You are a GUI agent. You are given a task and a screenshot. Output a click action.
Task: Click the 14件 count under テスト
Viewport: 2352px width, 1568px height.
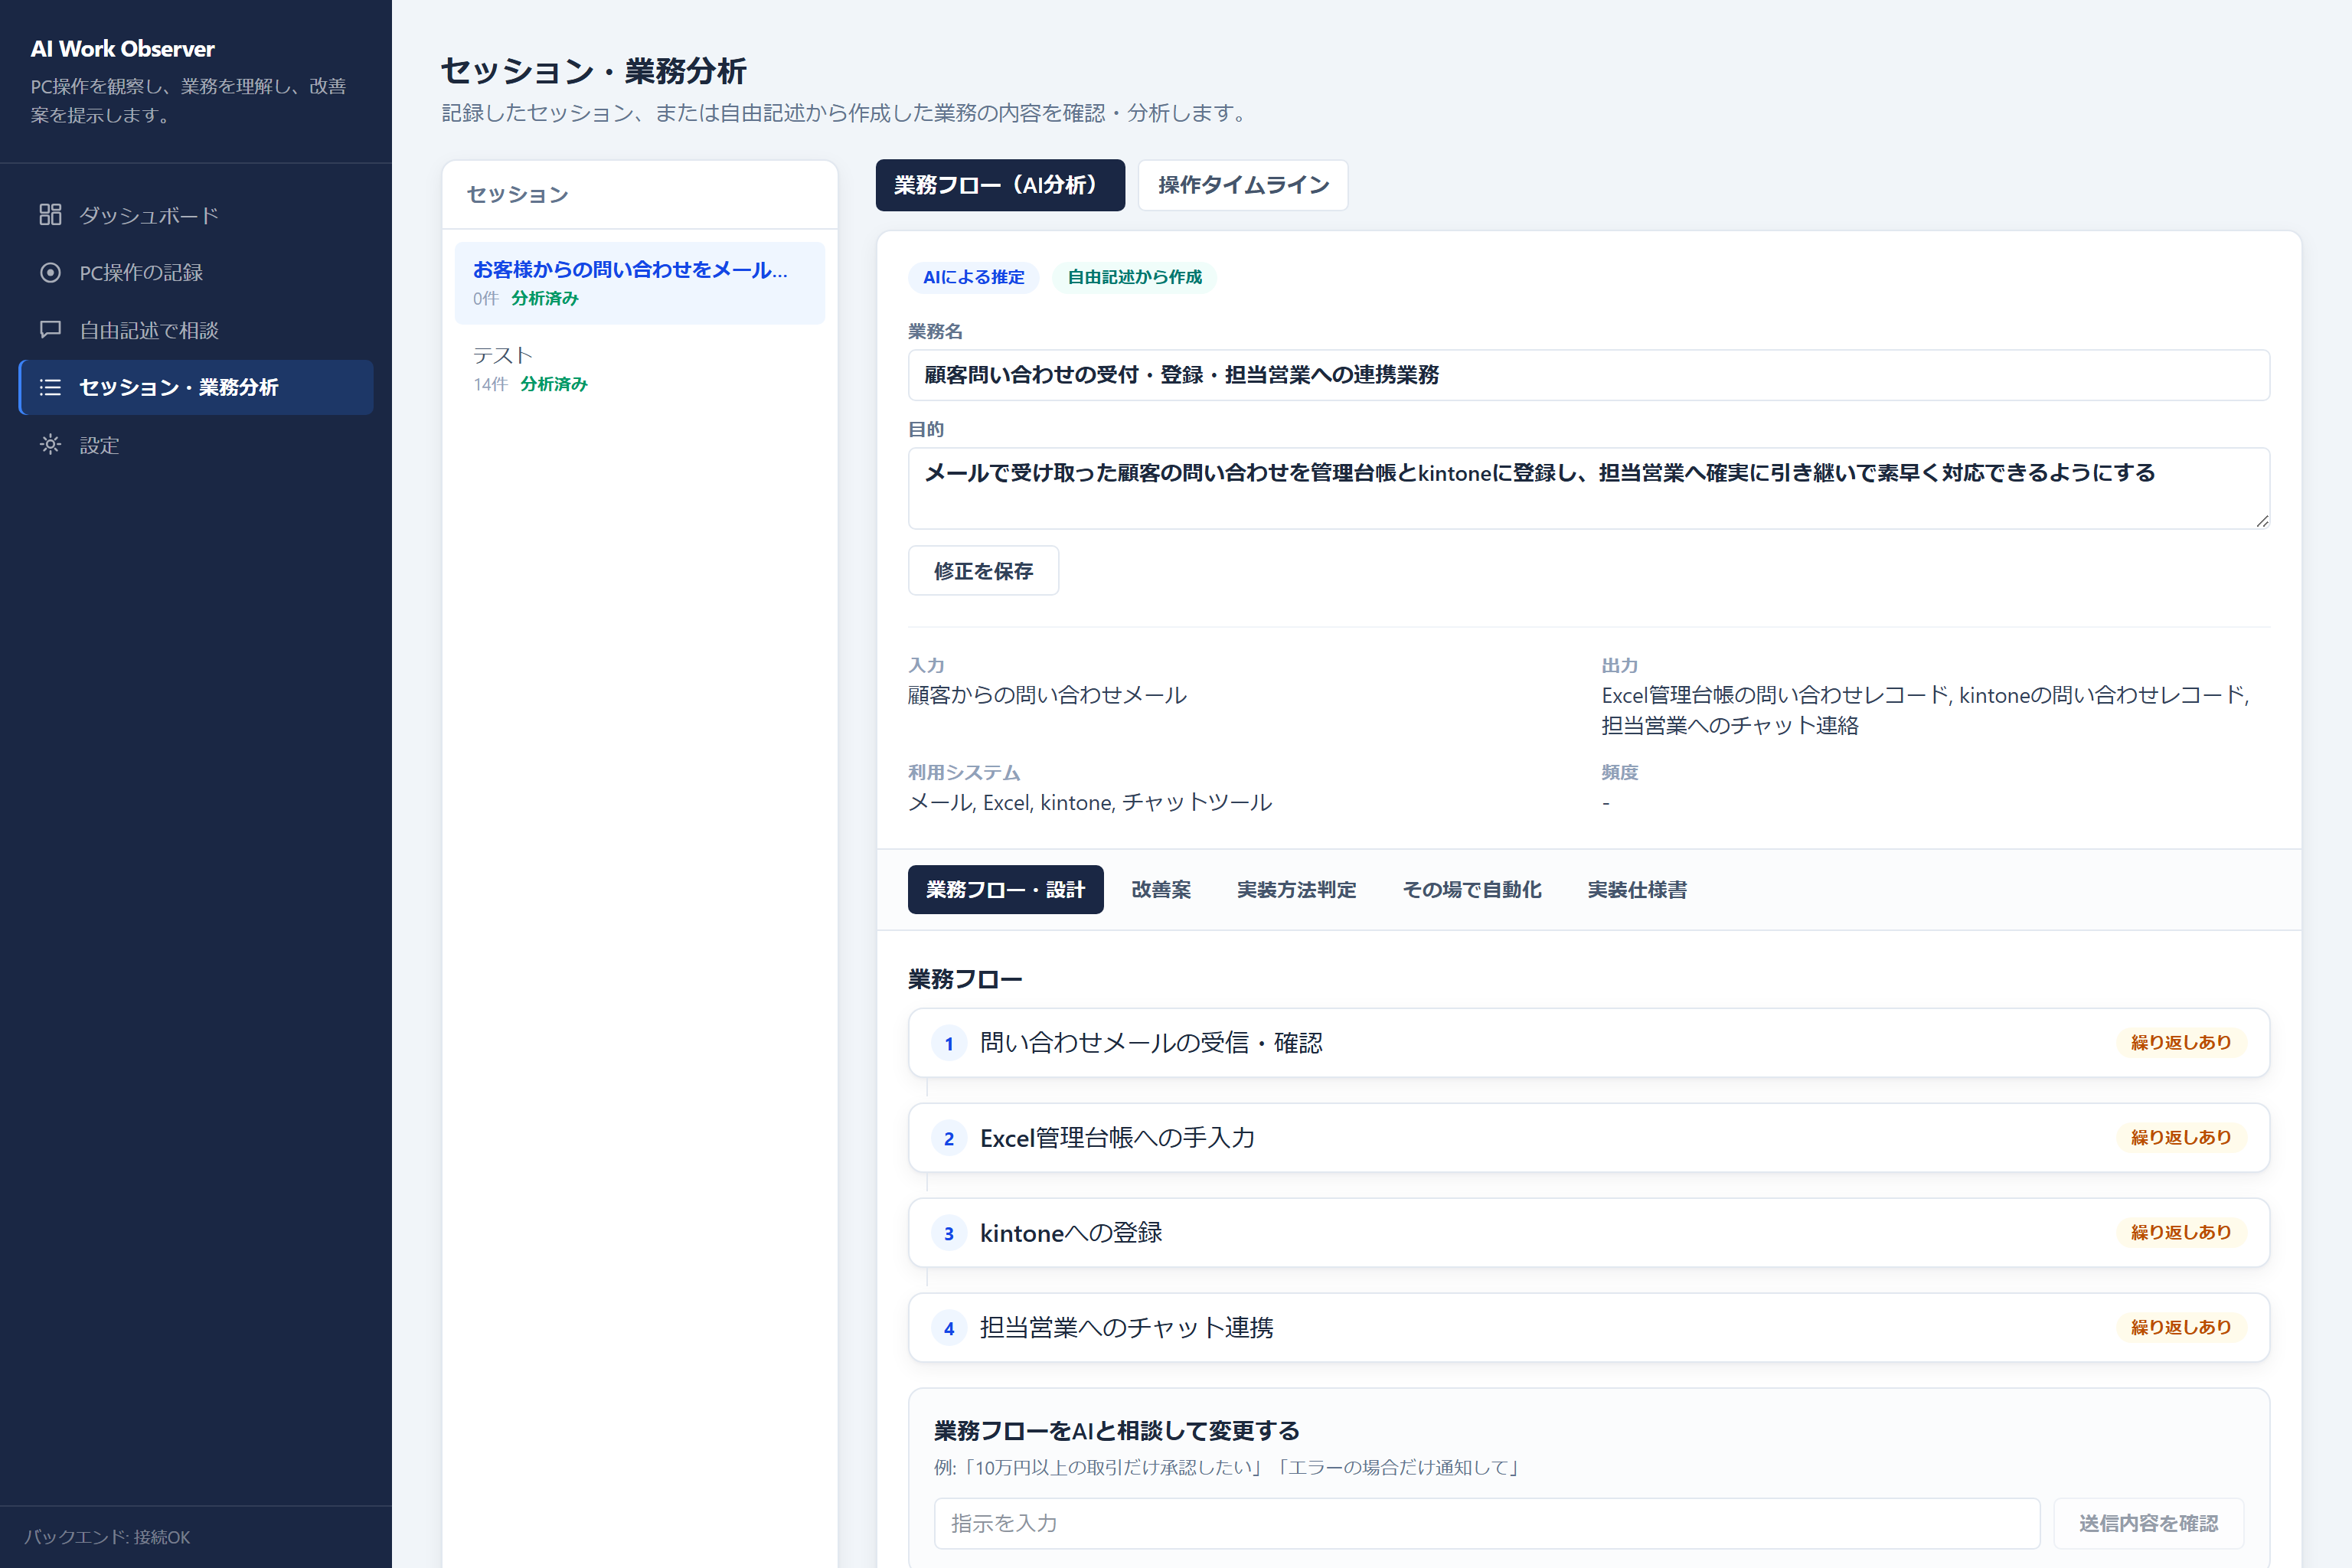490,384
